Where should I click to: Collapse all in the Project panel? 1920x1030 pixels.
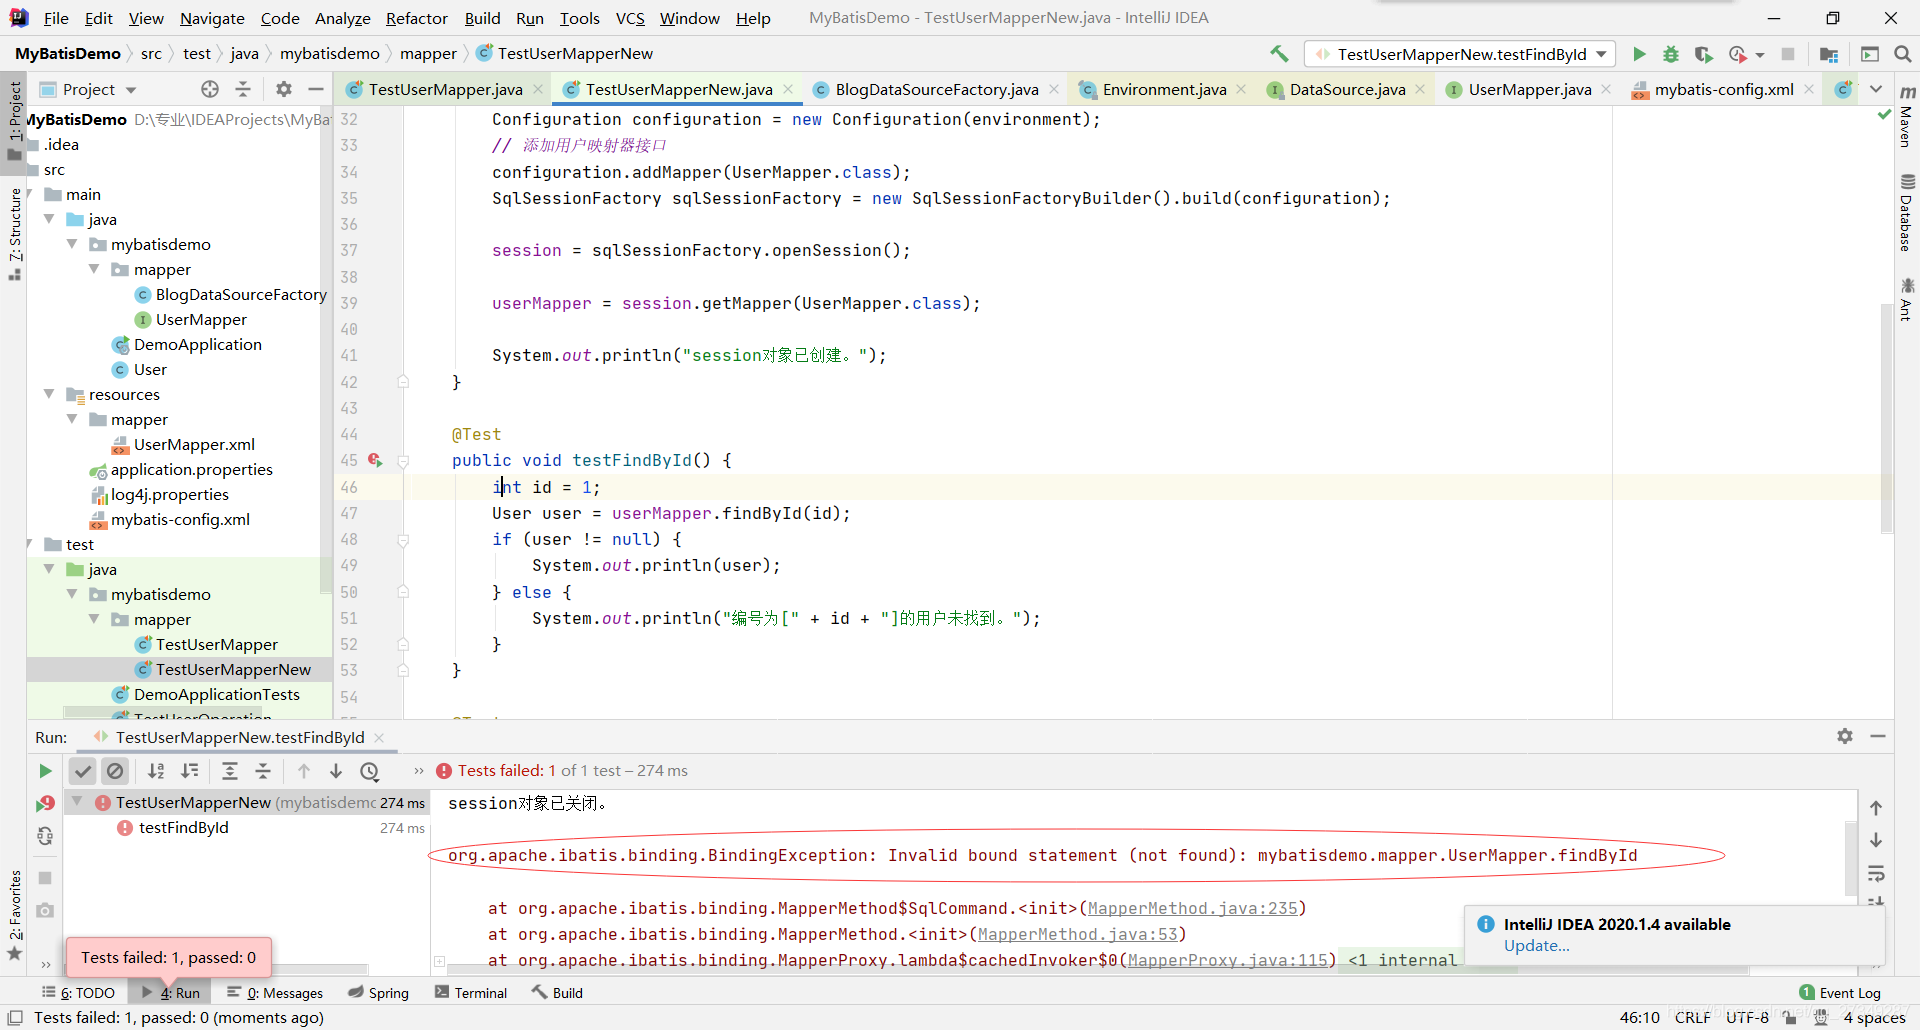point(243,89)
